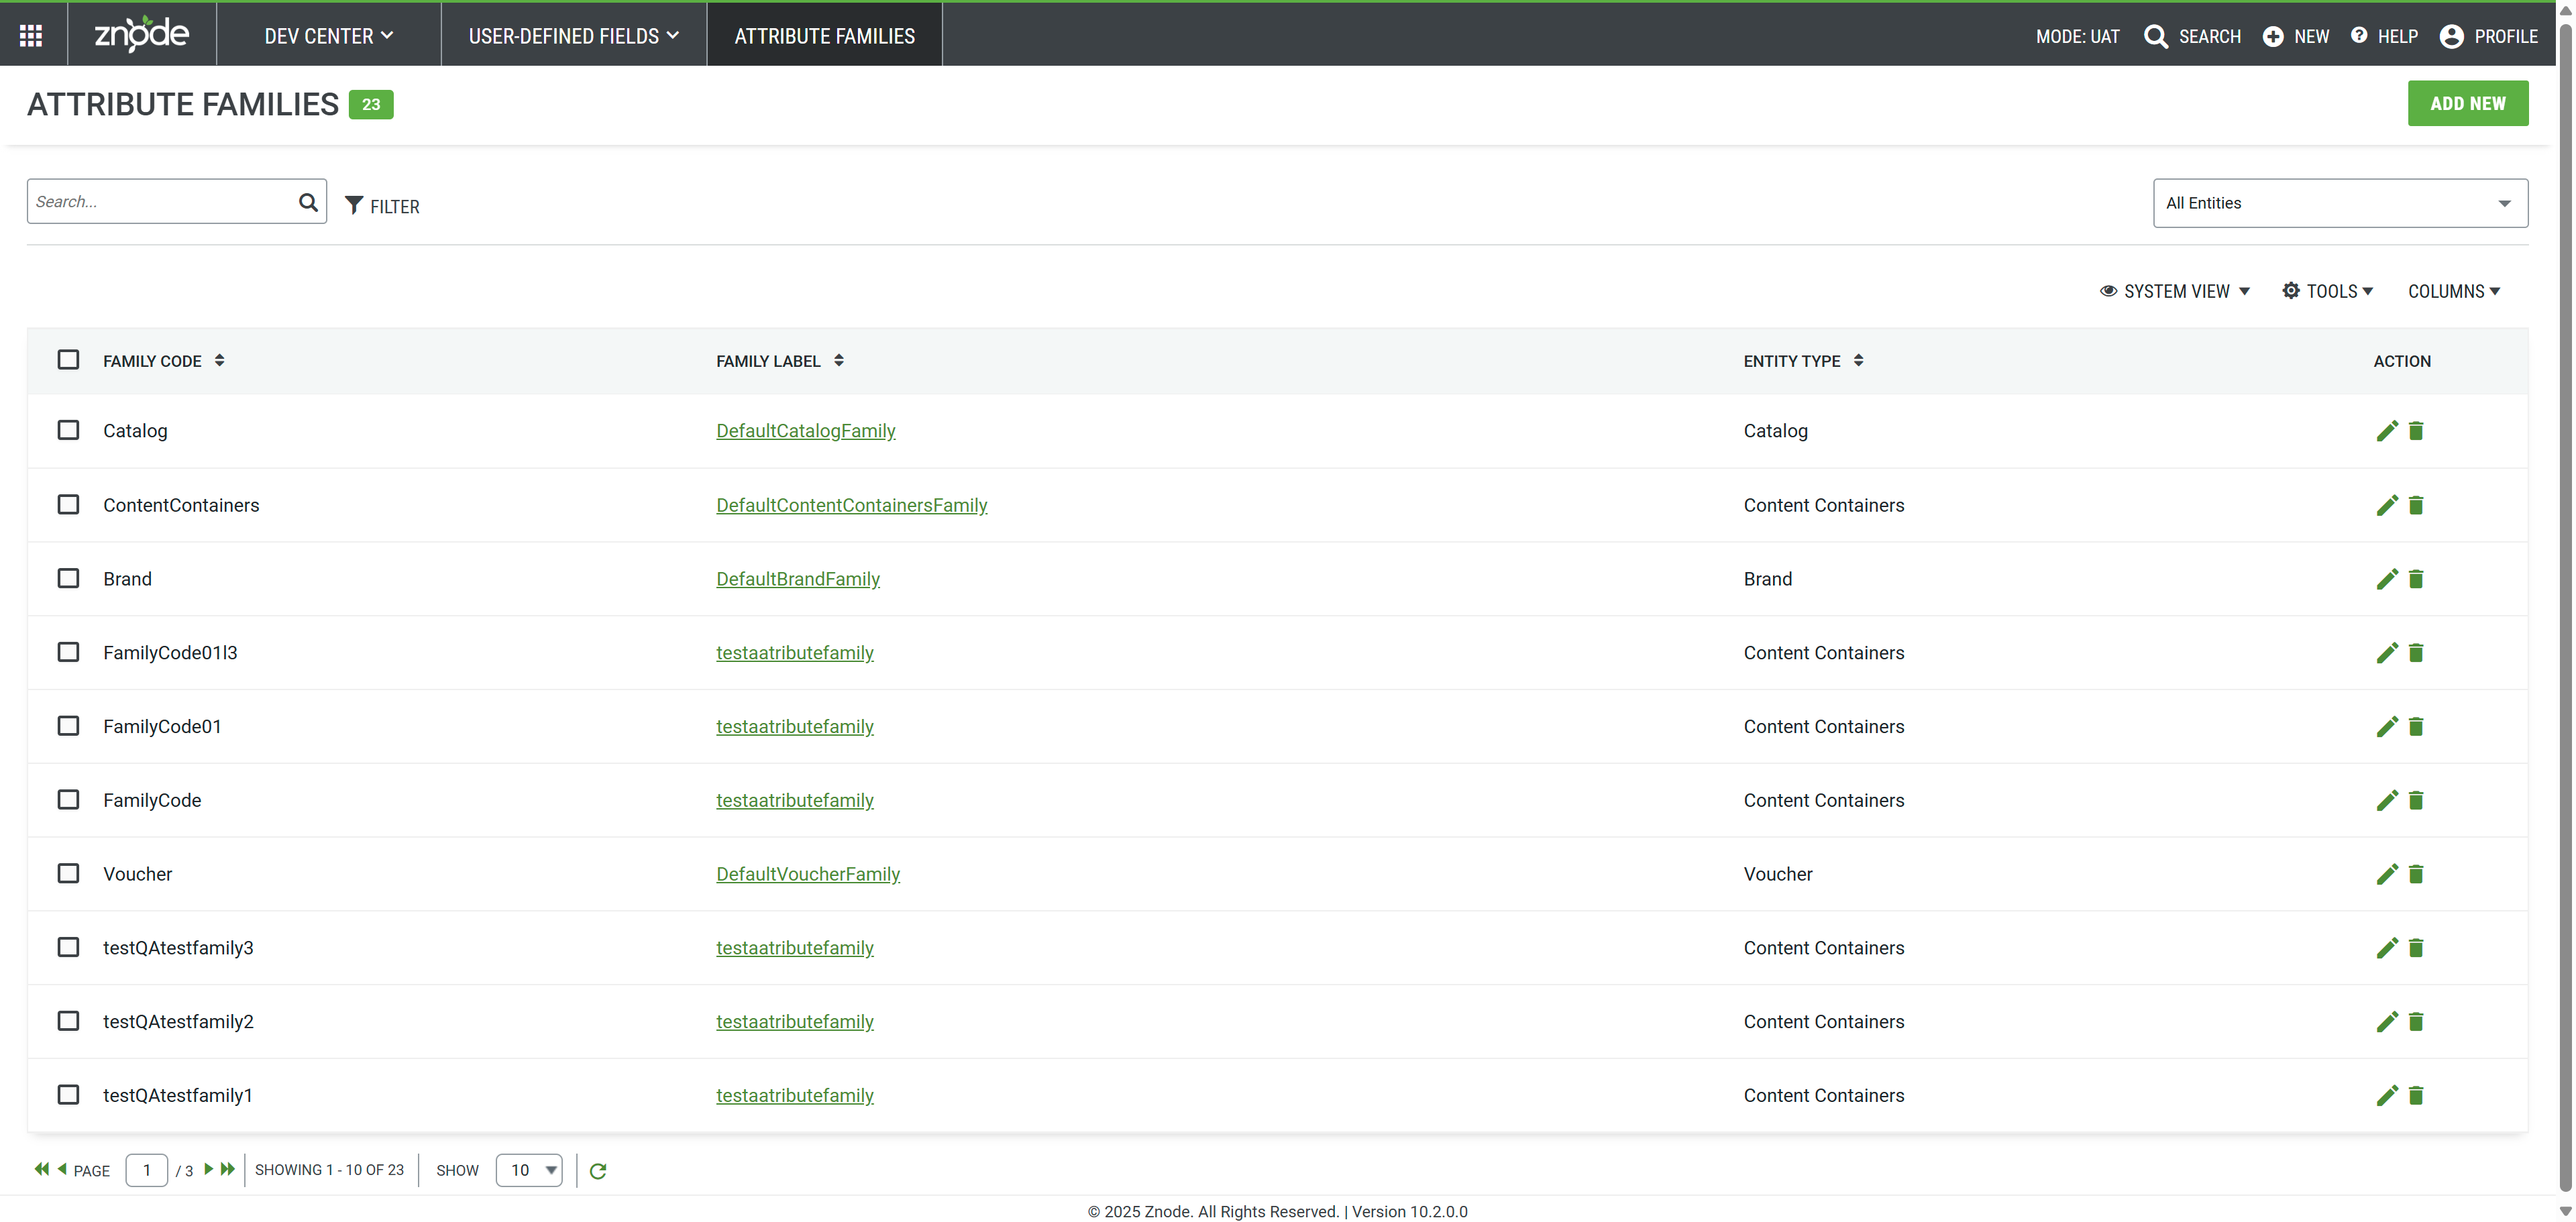
Task: Click the search magnifier in Search box
Action: coord(308,202)
